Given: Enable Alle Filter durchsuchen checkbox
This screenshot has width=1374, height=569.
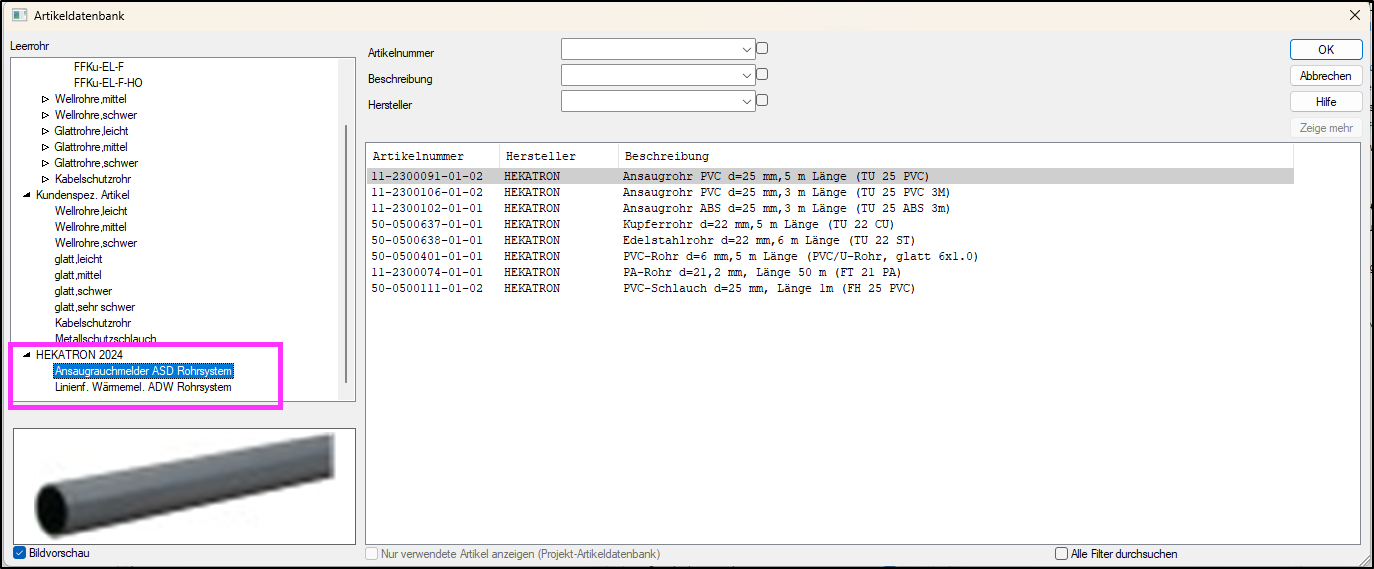Looking at the screenshot, I should [1061, 553].
